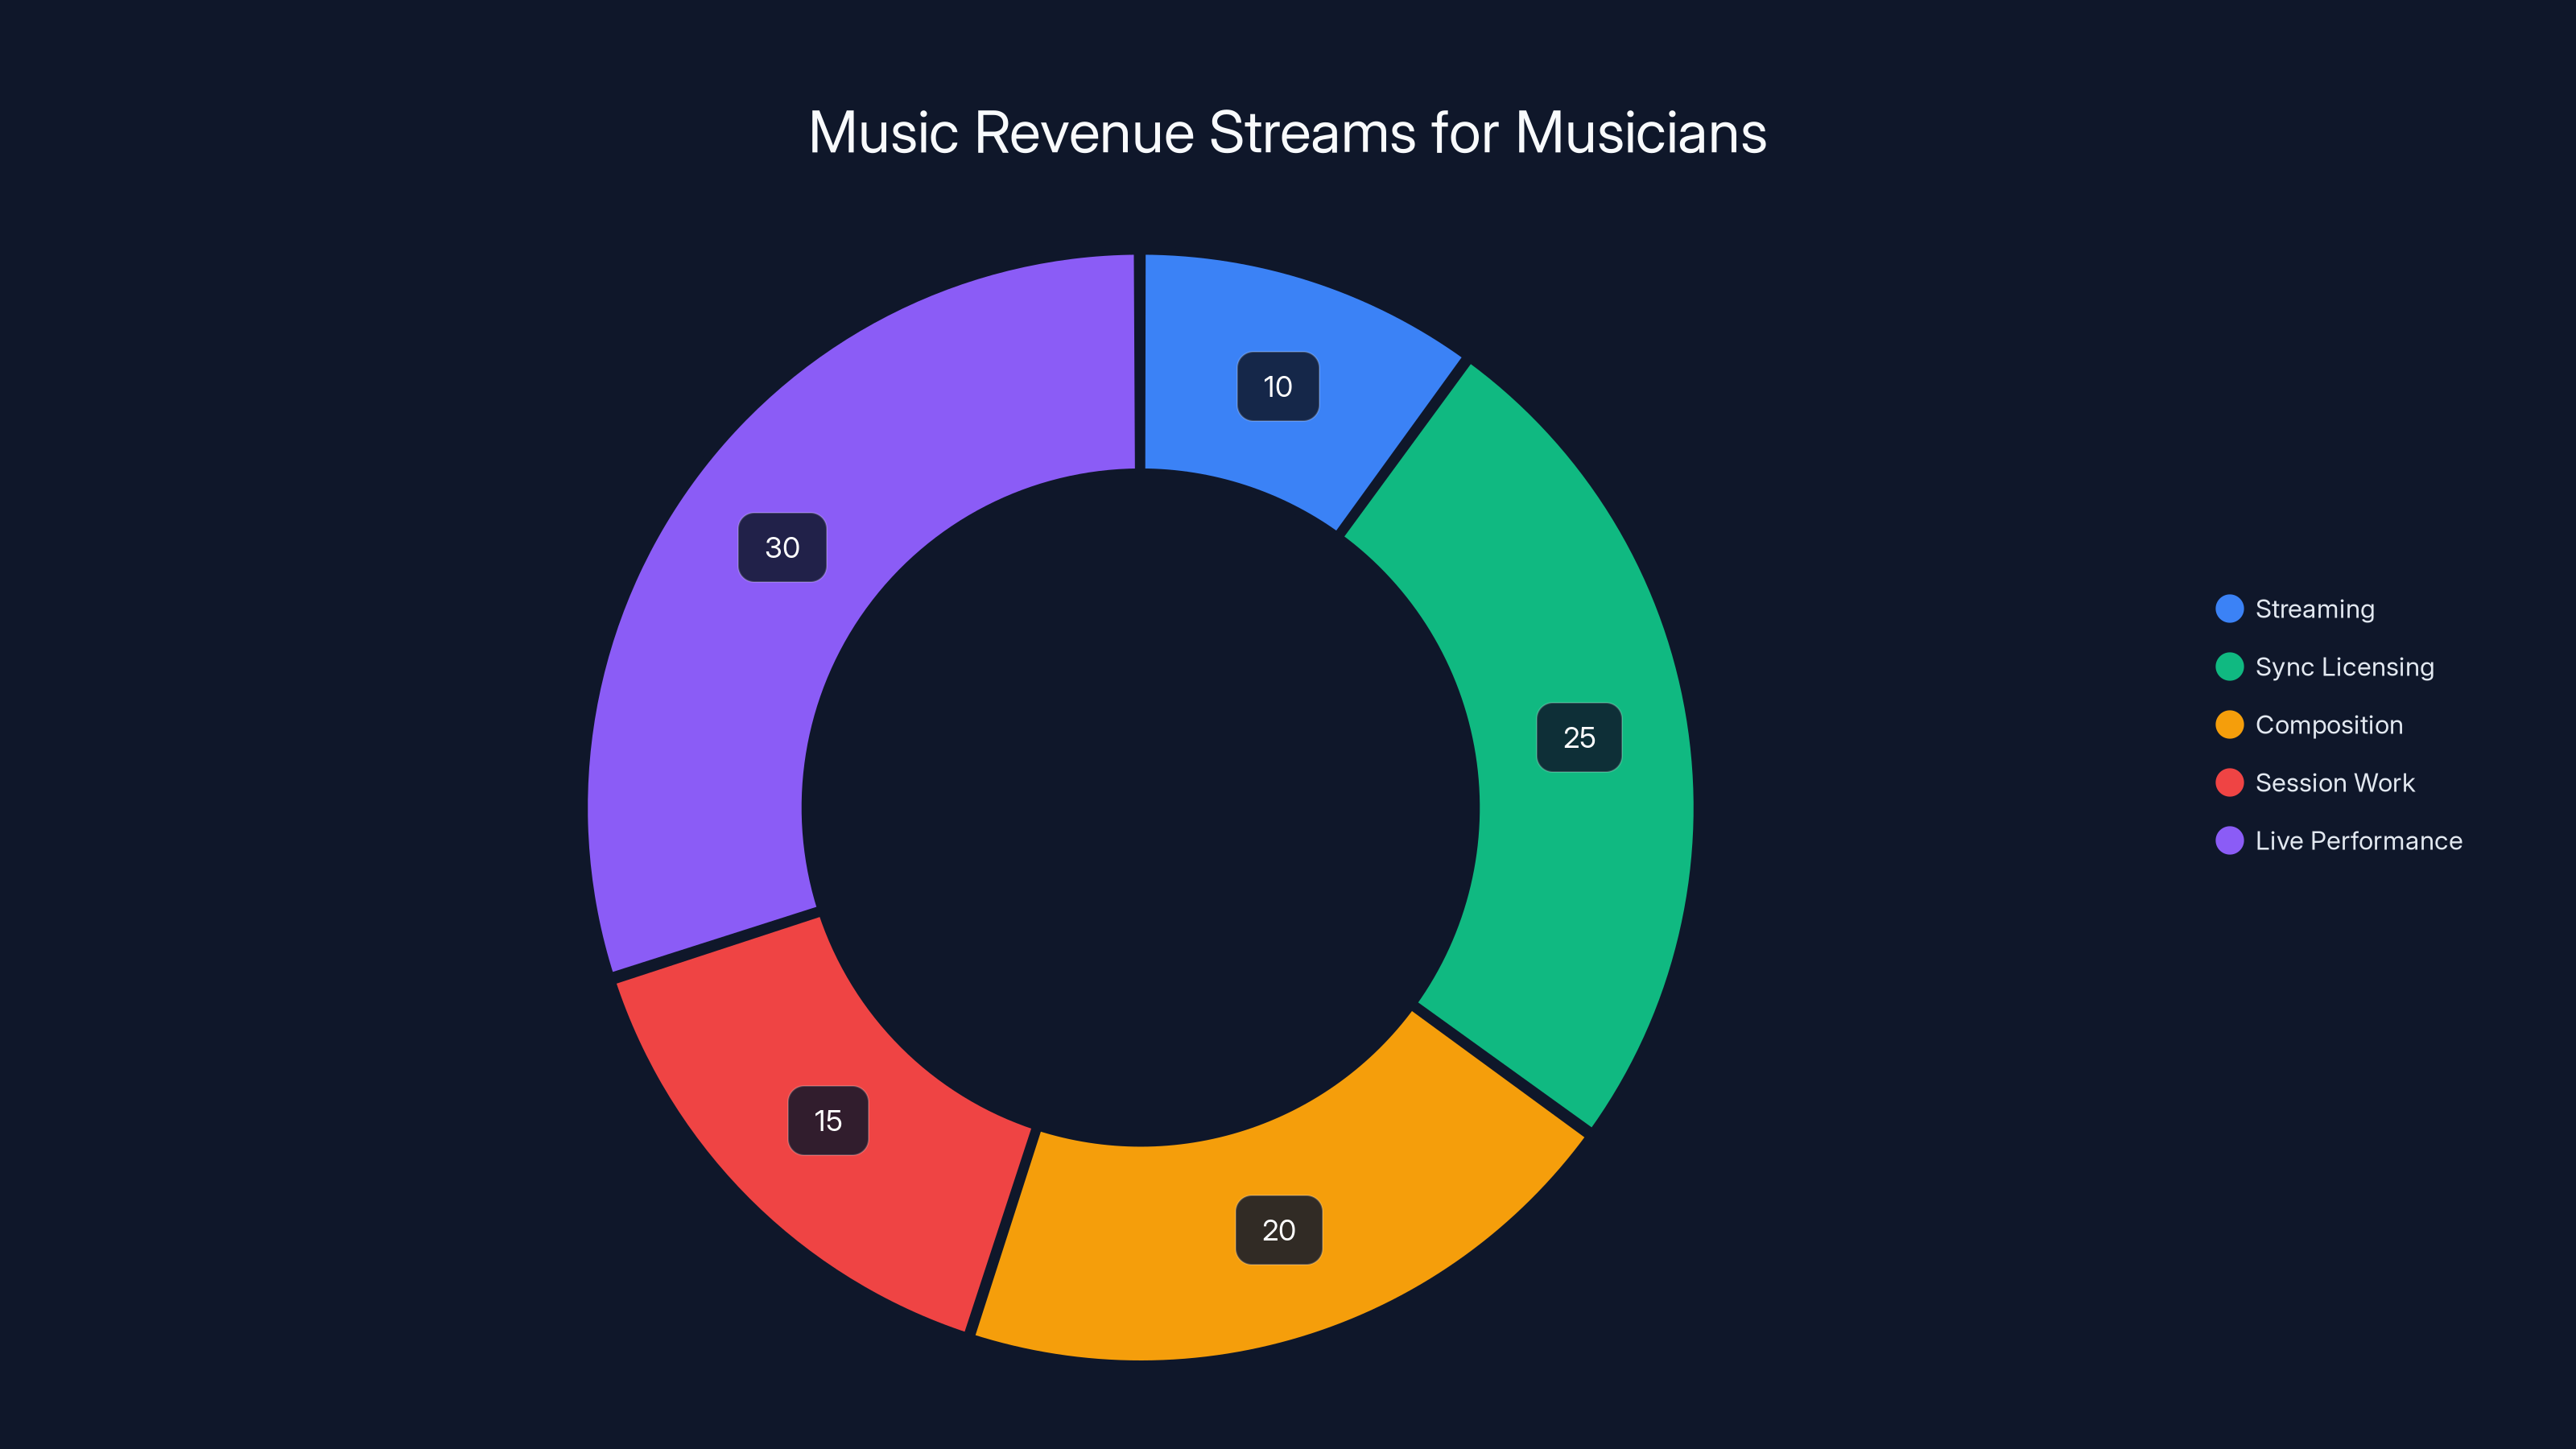
Task: Click the value label showing 10
Action: [1277, 386]
